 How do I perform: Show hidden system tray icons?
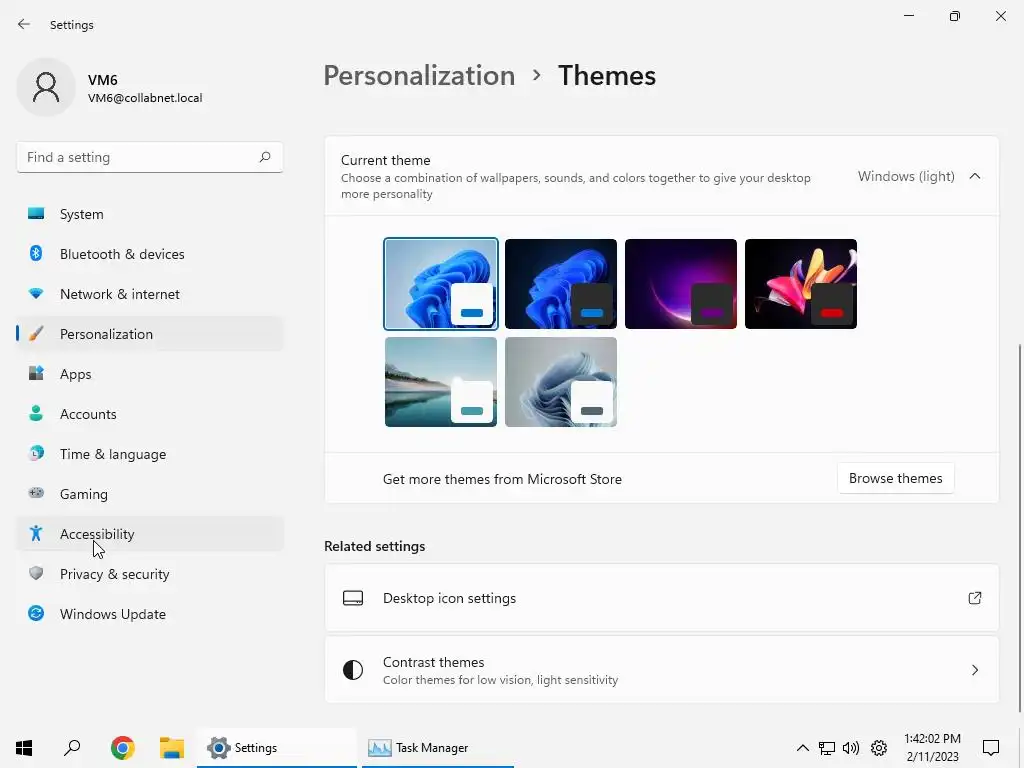pyautogui.click(x=803, y=748)
